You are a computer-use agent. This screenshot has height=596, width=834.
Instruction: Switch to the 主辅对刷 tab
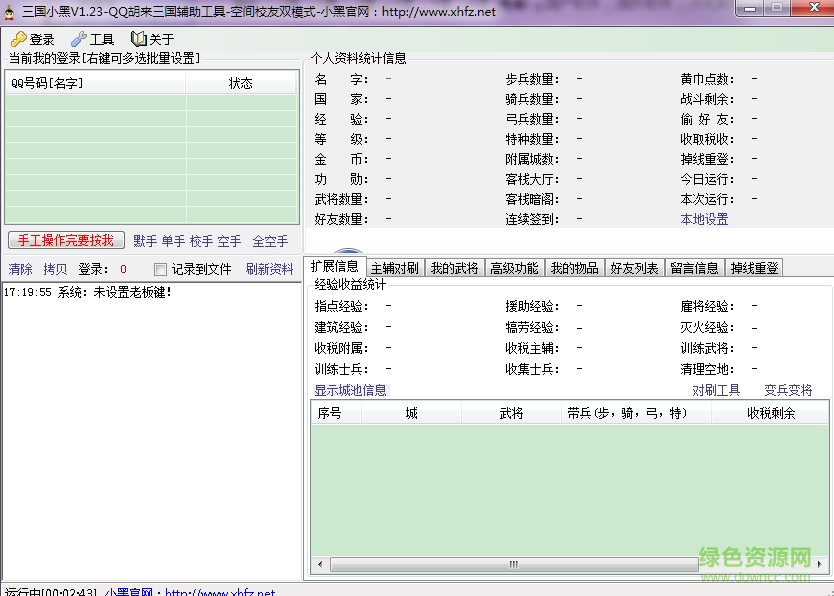tap(395, 267)
